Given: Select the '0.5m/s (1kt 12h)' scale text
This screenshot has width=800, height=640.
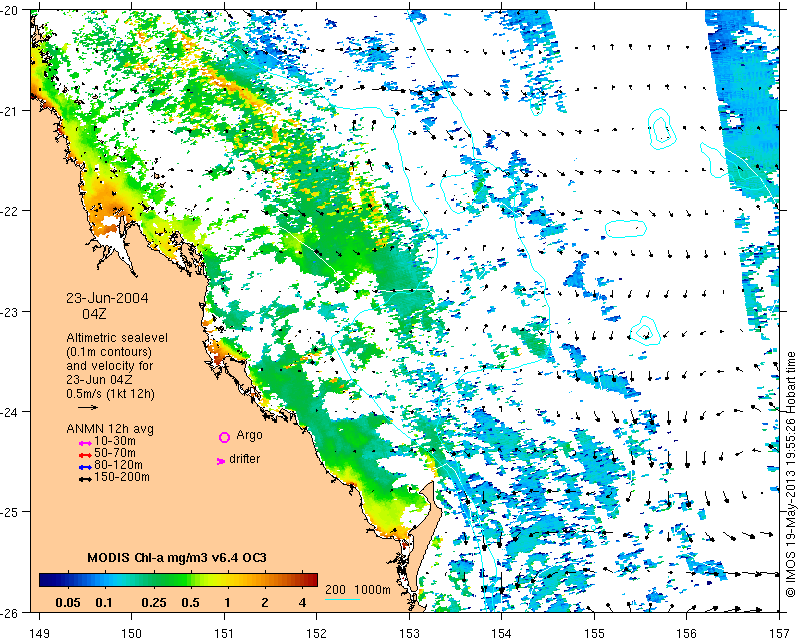Looking at the screenshot, I should (110, 394).
